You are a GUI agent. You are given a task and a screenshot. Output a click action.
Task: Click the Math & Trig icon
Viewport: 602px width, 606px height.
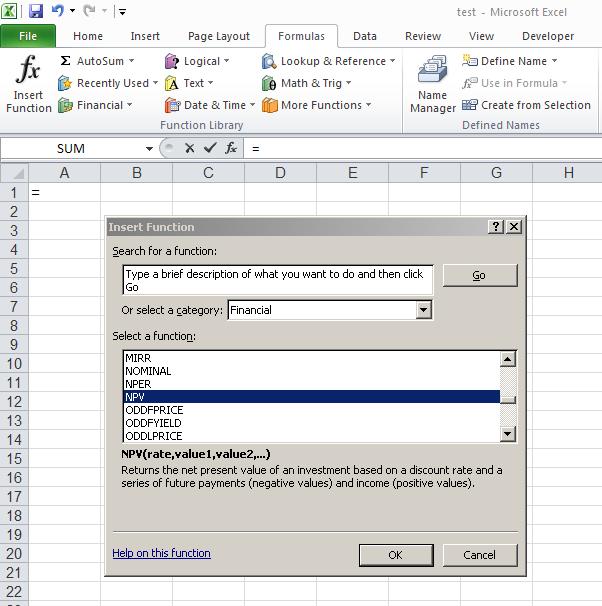[269, 83]
